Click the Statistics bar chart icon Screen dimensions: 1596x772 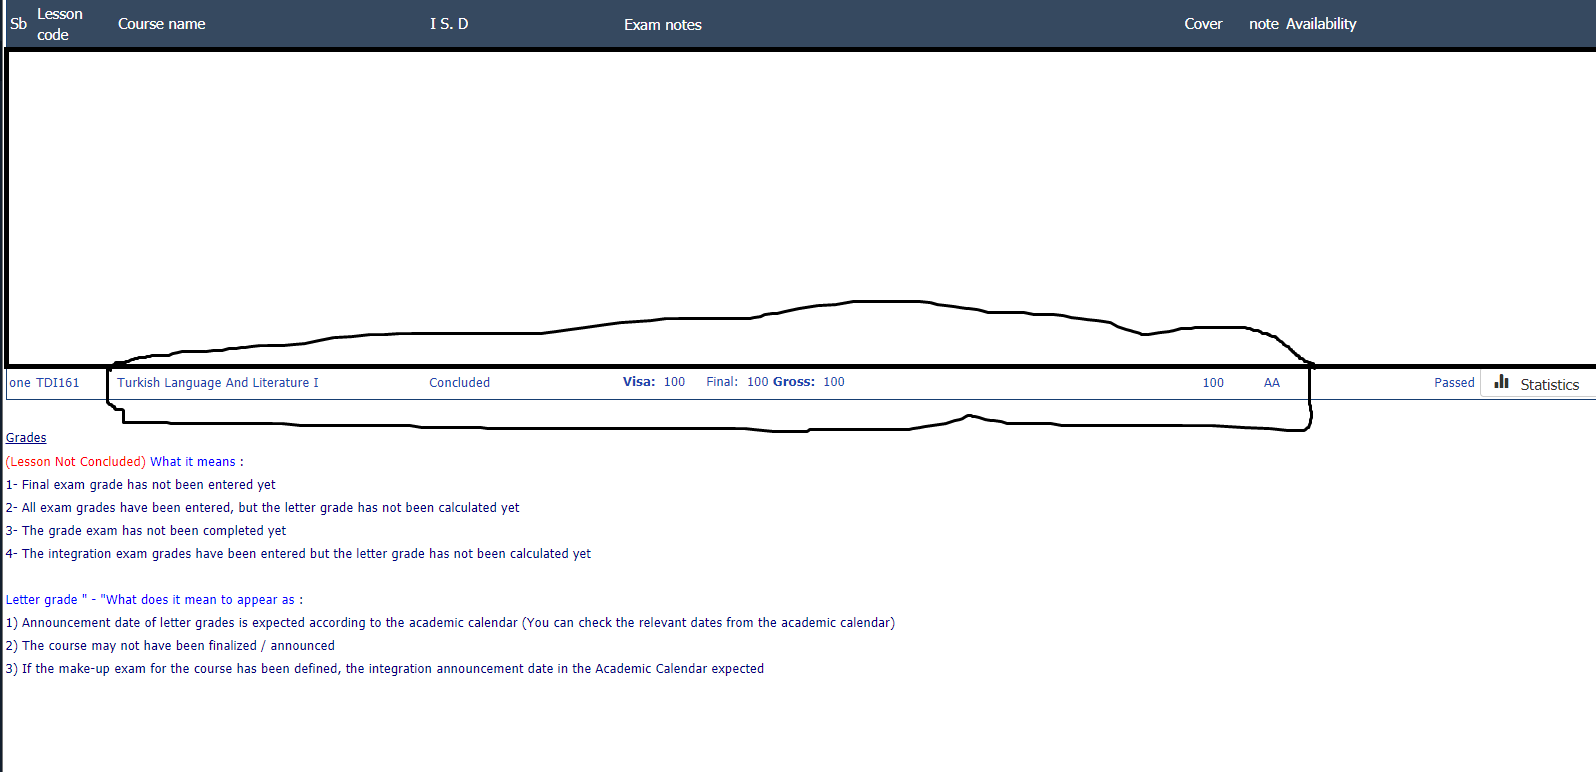pos(1501,382)
